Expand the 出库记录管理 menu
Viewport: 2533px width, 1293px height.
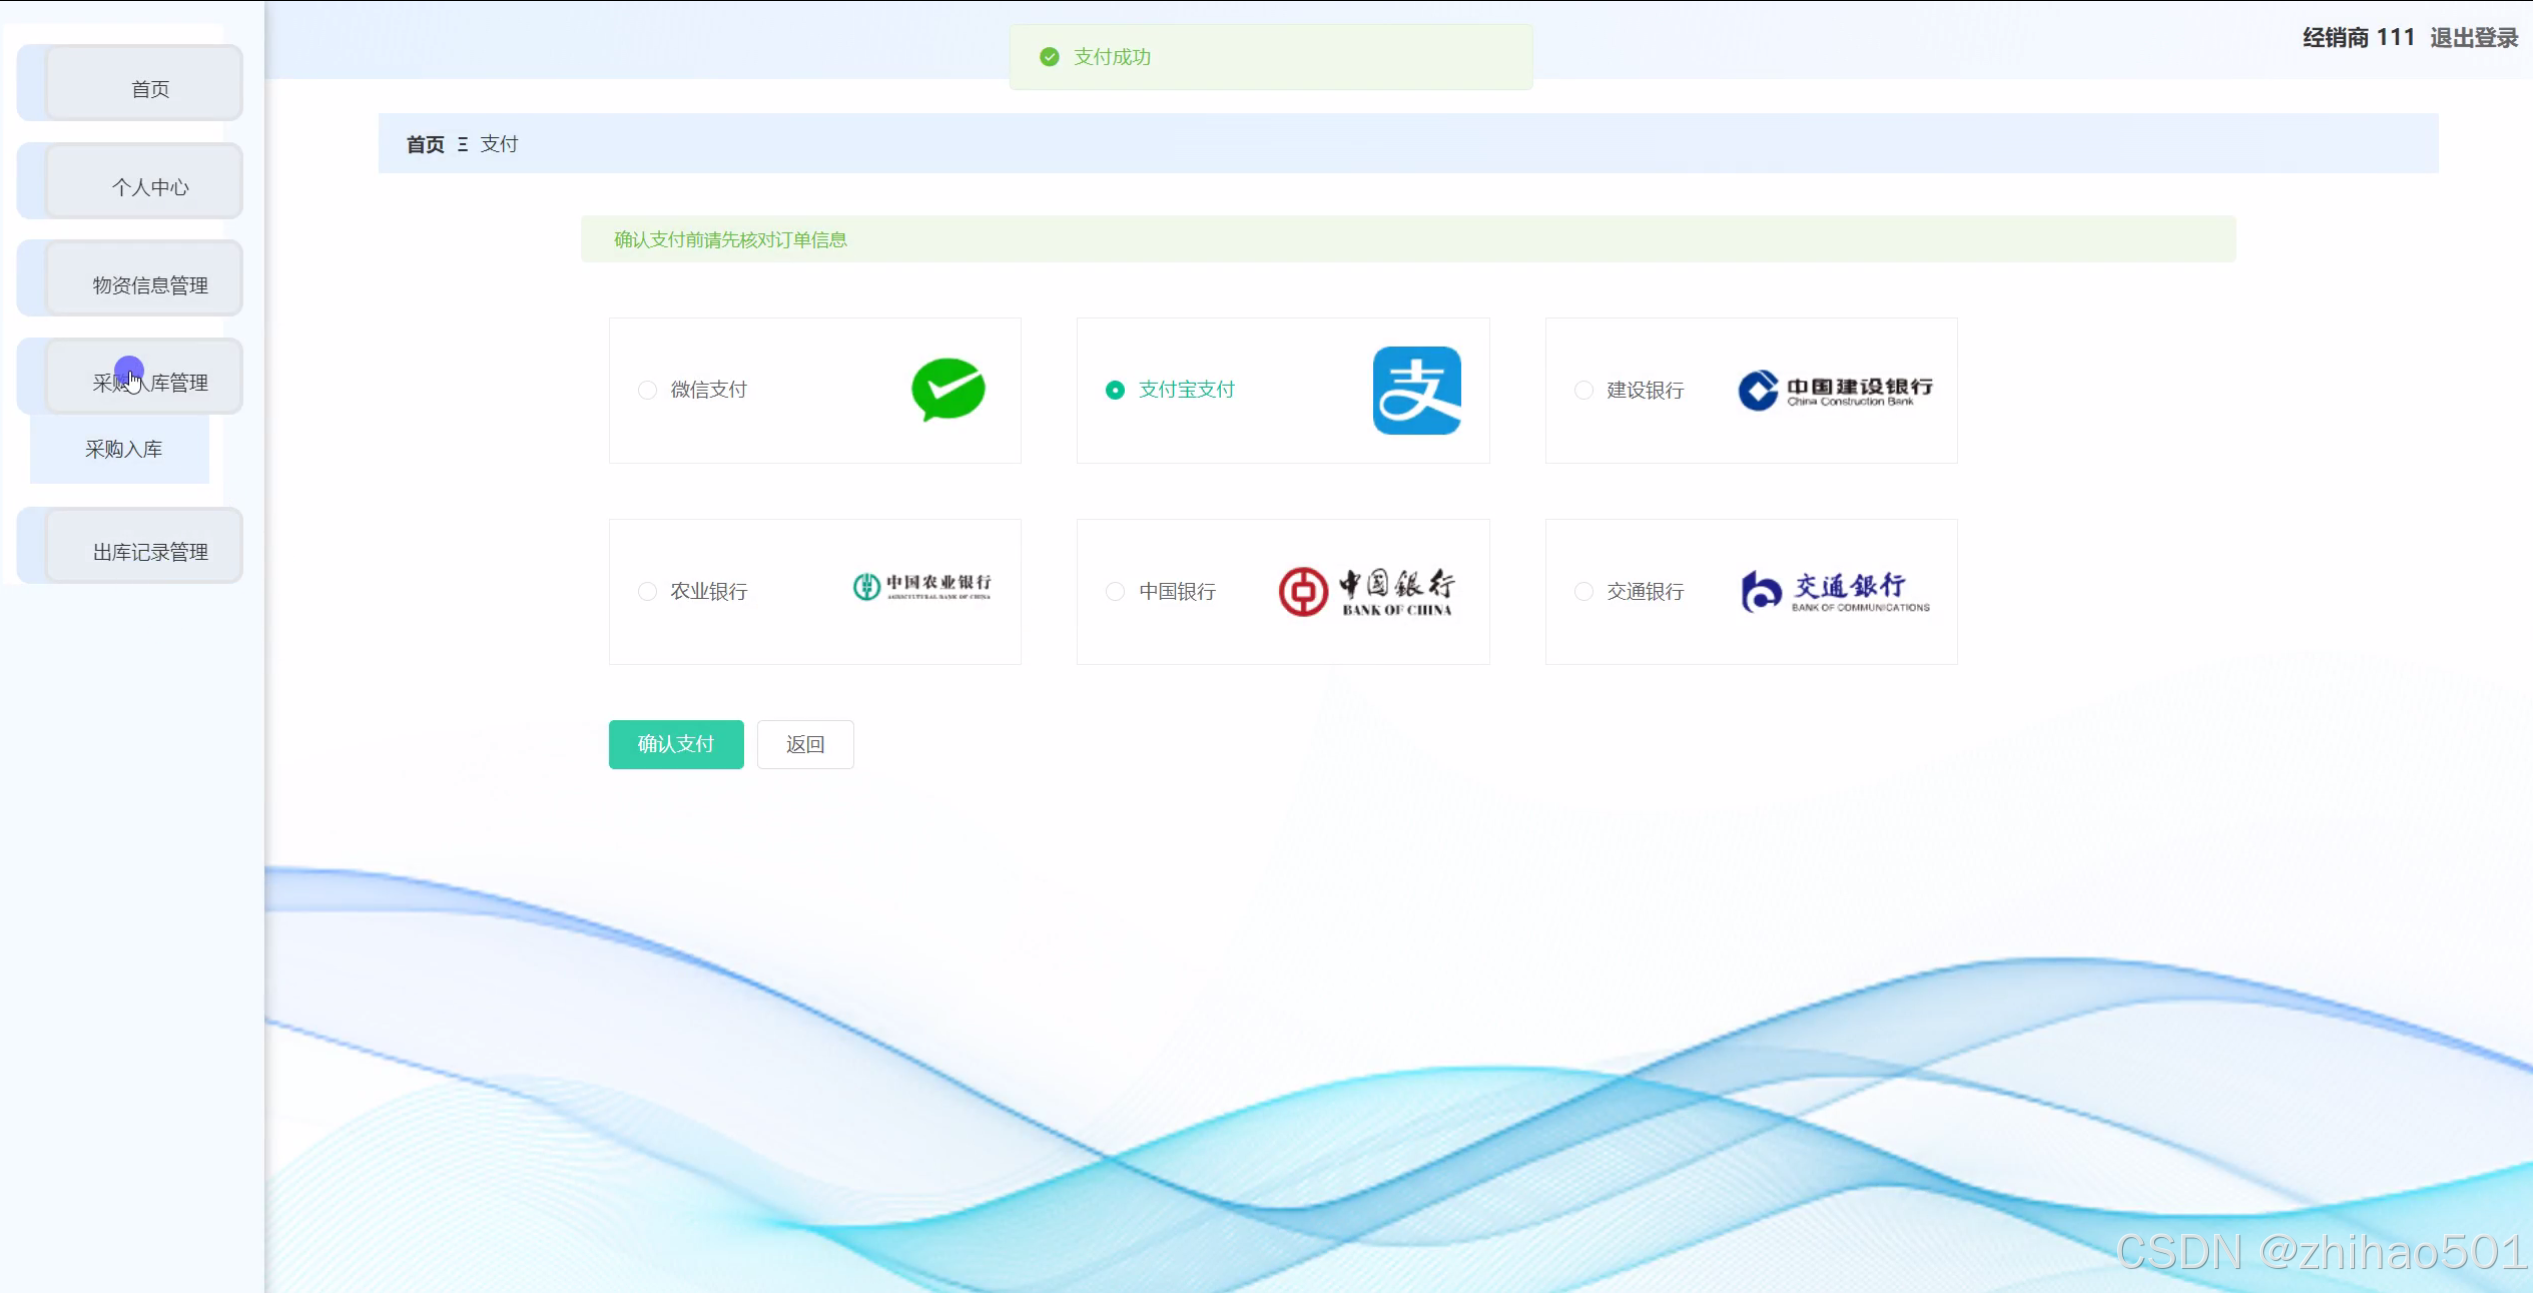150,552
